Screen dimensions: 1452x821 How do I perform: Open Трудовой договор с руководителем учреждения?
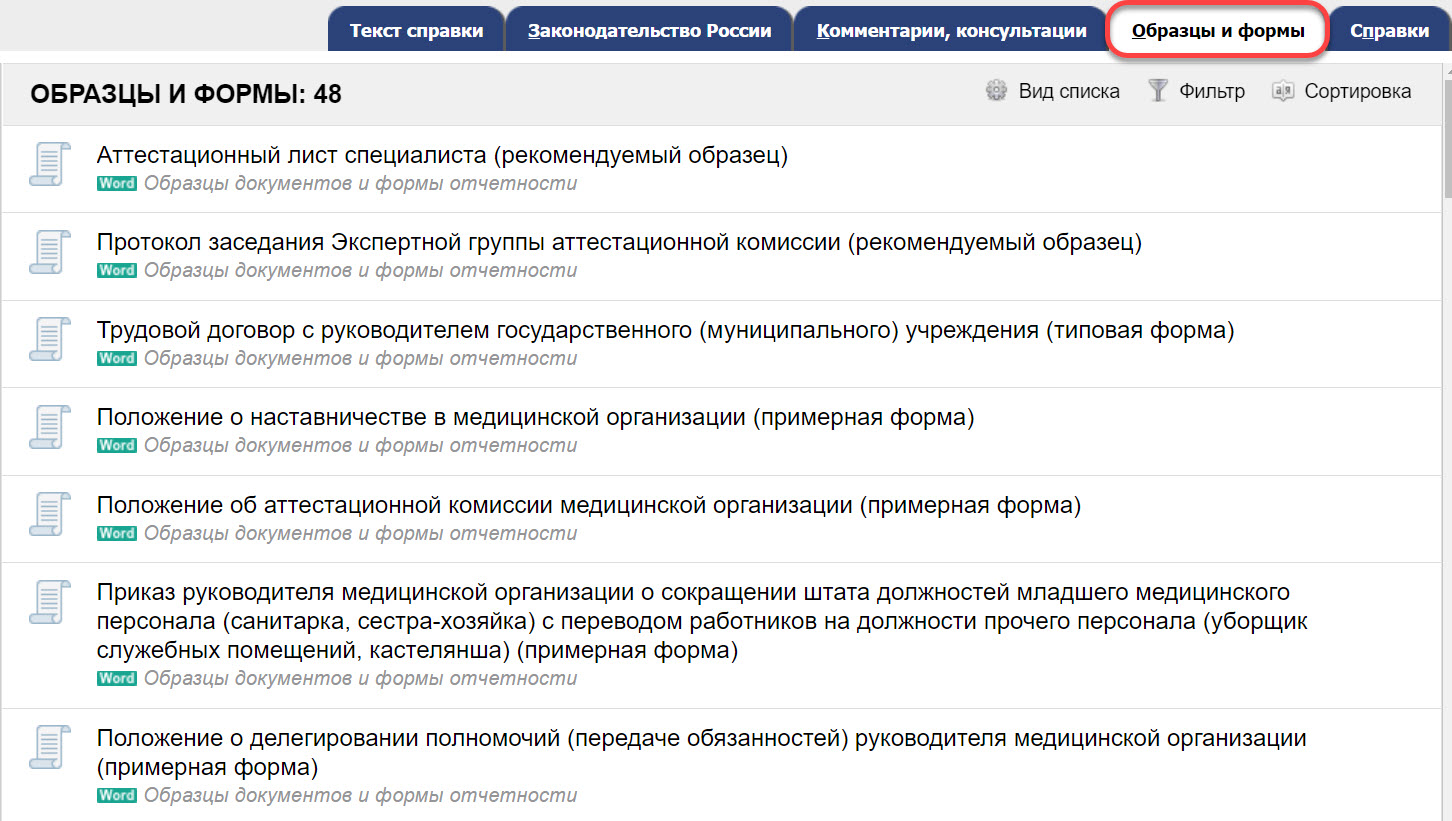665,330
